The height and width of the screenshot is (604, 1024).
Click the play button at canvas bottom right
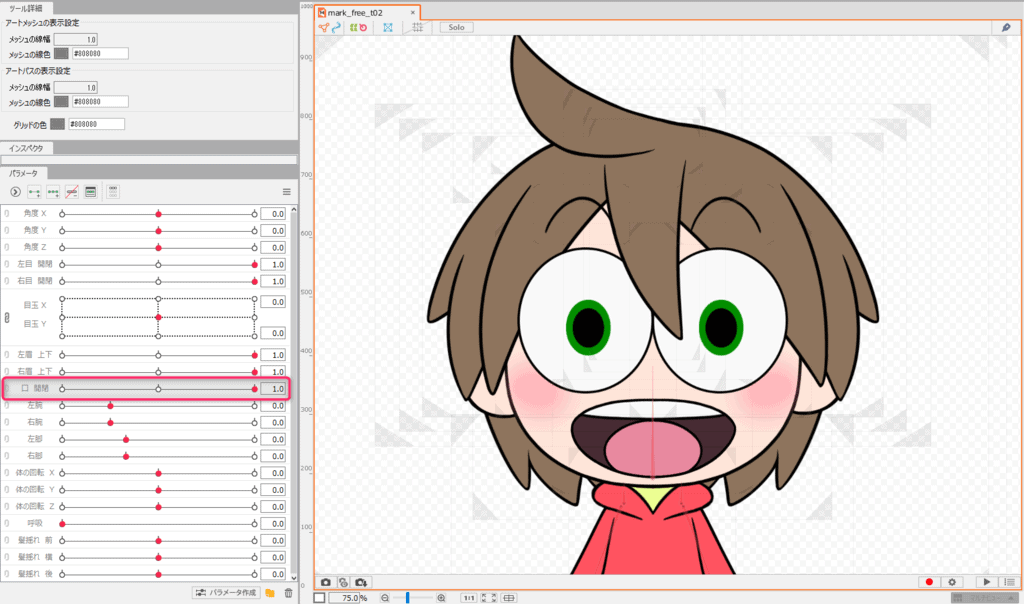pyautogui.click(x=986, y=582)
